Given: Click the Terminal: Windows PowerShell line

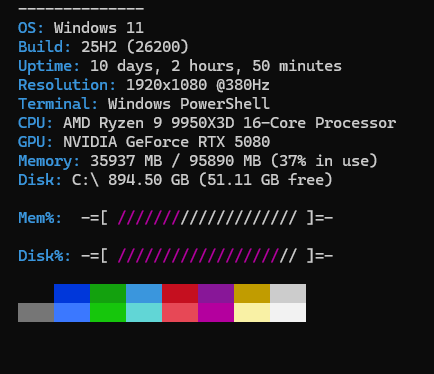Looking at the screenshot, I should click(144, 104).
